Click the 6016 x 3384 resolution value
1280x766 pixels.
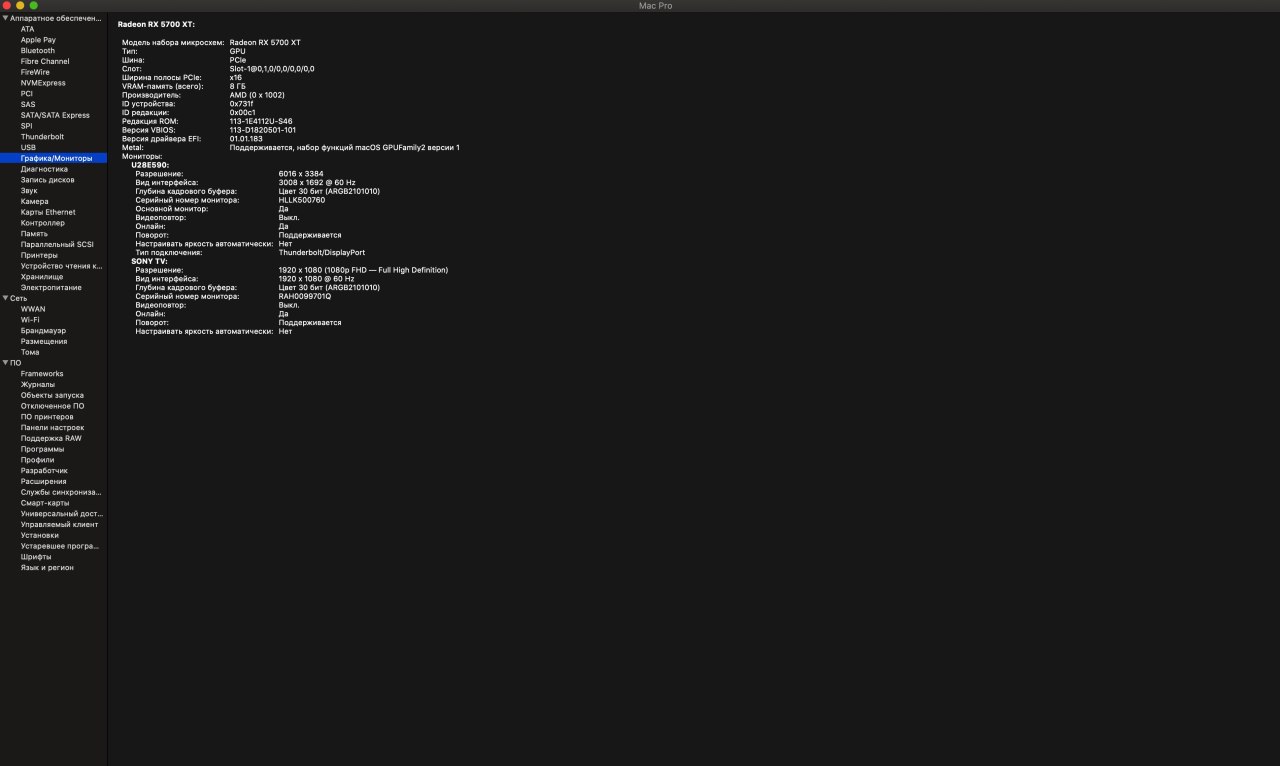301,174
